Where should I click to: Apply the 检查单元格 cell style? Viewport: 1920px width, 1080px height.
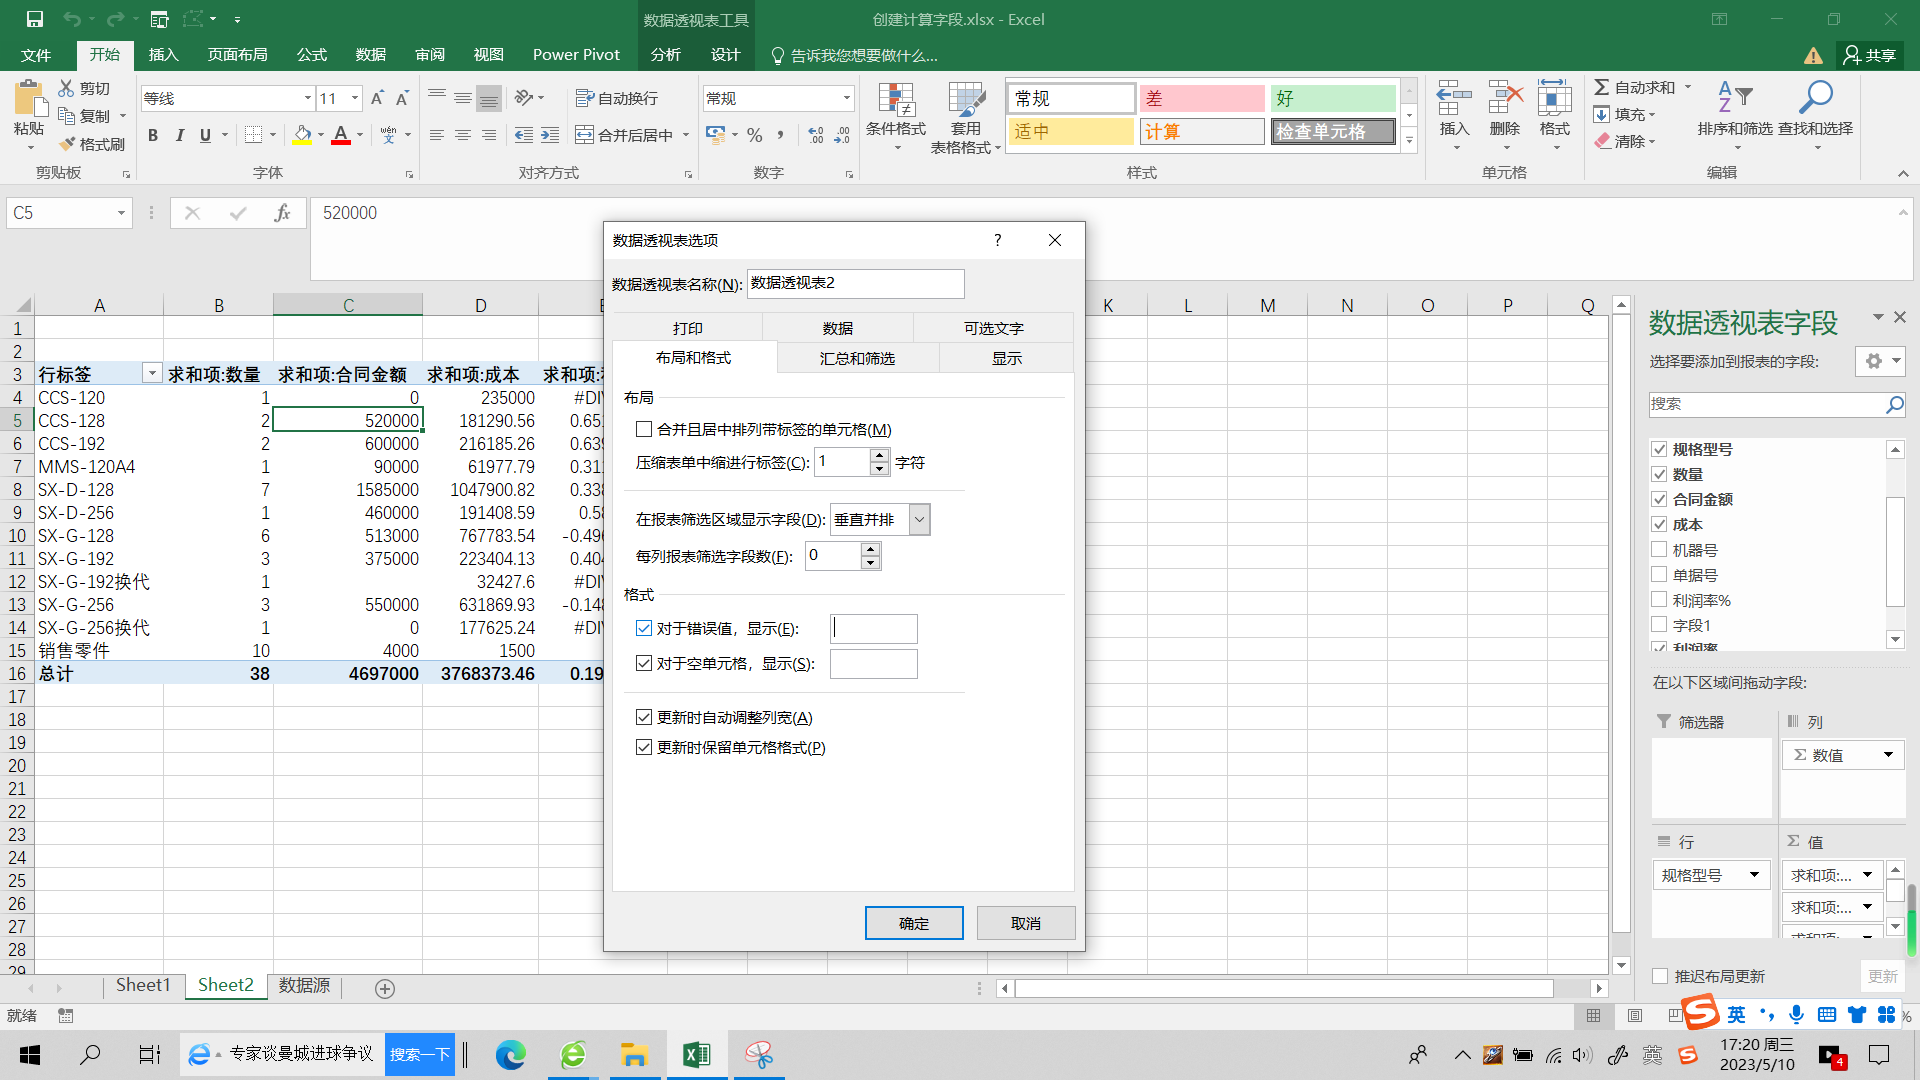pos(1333,132)
